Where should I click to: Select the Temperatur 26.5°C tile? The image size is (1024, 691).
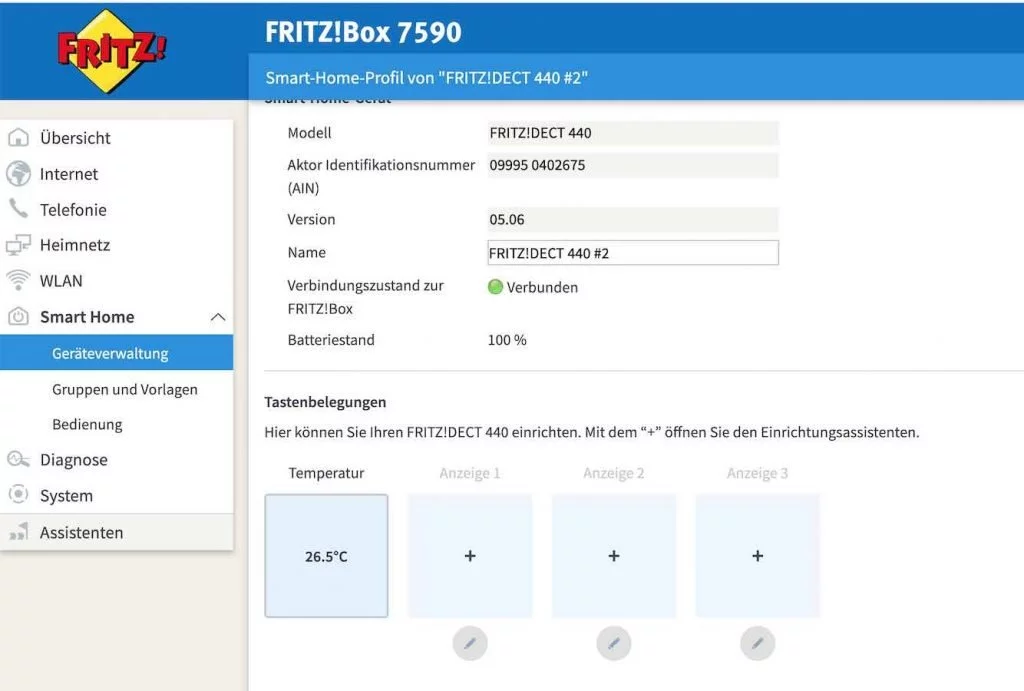[x=326, y=556]
